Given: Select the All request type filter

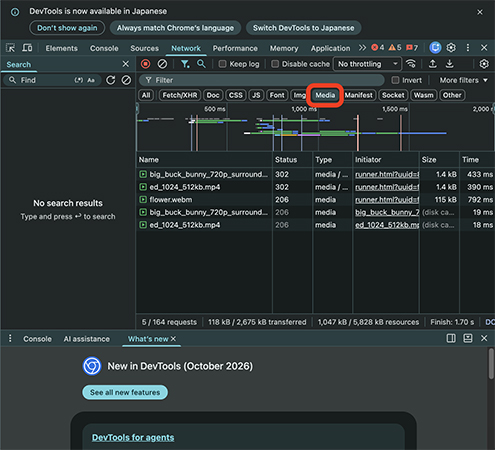Looking at the screenshot, I should [x=146, y=95].
